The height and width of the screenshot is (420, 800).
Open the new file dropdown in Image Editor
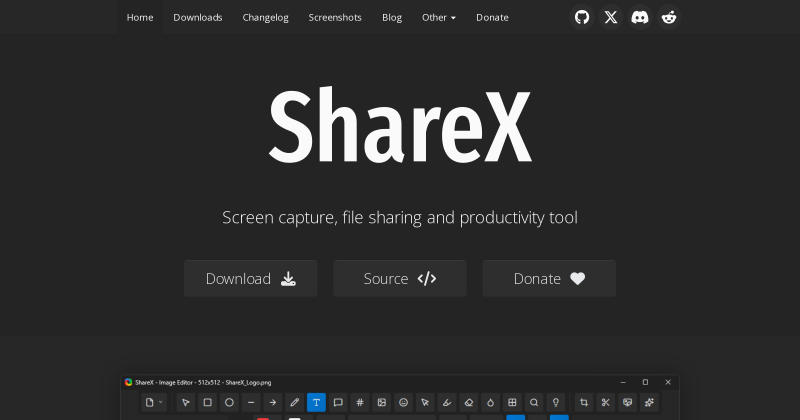[x=154, y=402]
